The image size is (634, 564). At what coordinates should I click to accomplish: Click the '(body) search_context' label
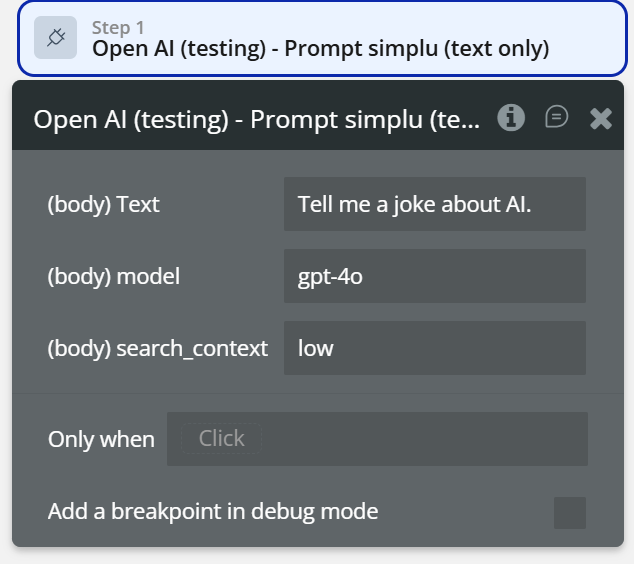158,349
